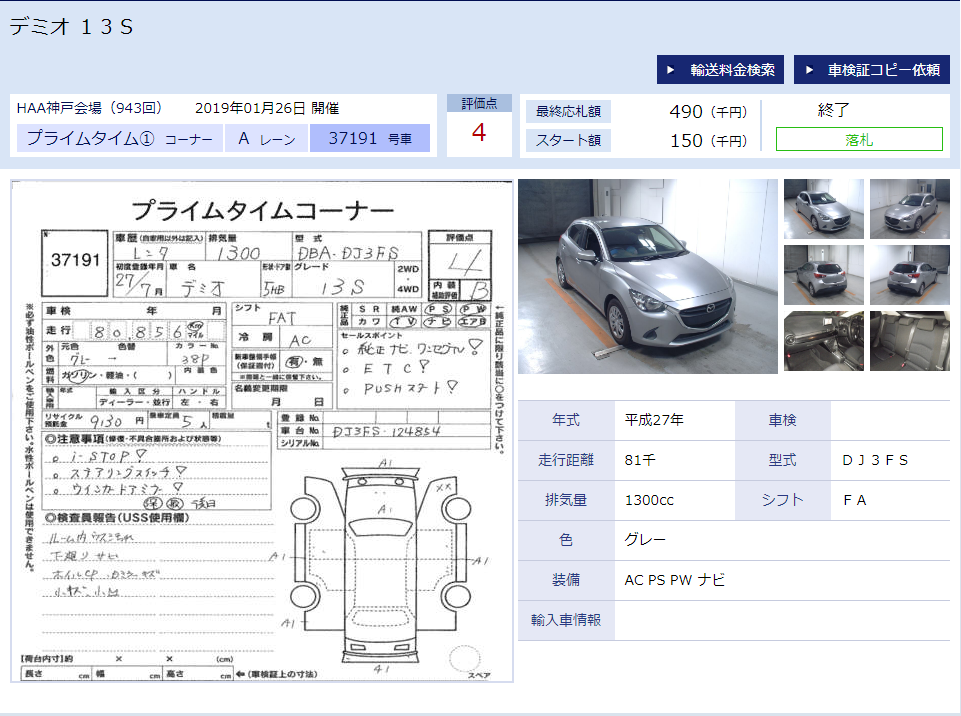Show the rear-view thumbnail above the seats photo
Viewport: 961px width, 716px height.
click(909, 275)
